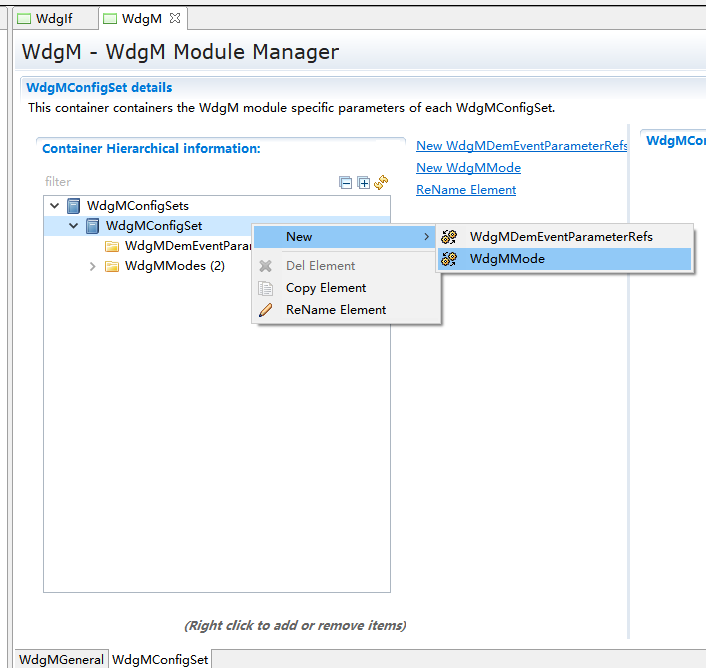Viewport: 706px width, 668px height.
Task: Collapse the WdgMConfigSets tree node
Action: click(54, 206)
